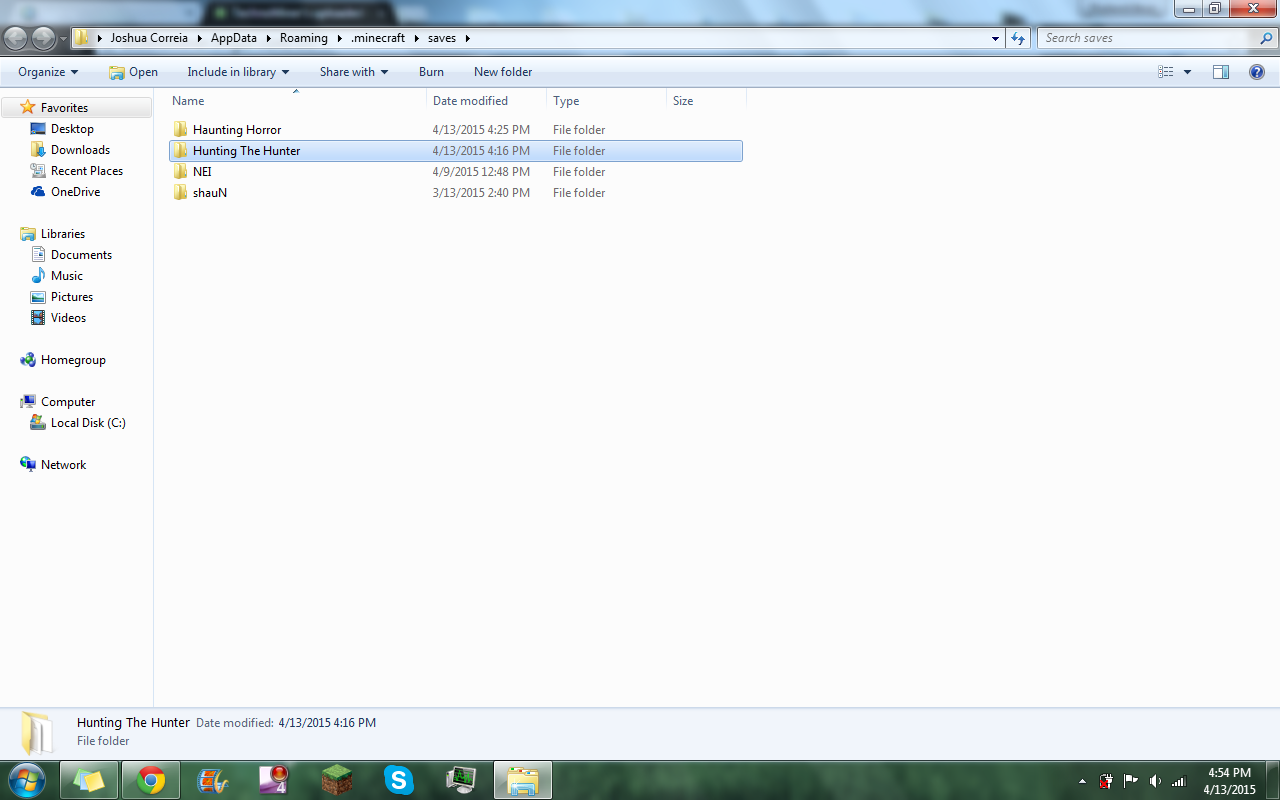Sort by the Date modified column header
Image resolution: width=1280 pixels, height=800 pixels.
coord(486,101)
